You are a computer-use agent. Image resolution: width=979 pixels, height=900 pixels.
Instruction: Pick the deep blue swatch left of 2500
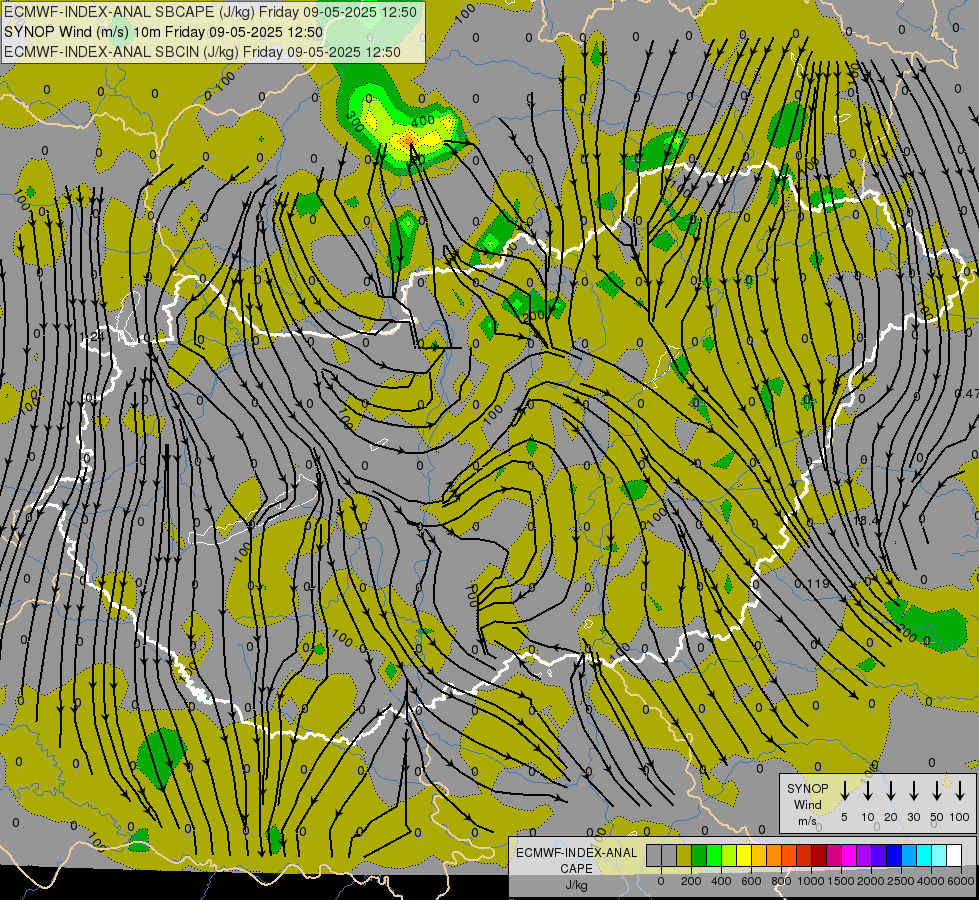pyautogui.click(x=894, y=855)
